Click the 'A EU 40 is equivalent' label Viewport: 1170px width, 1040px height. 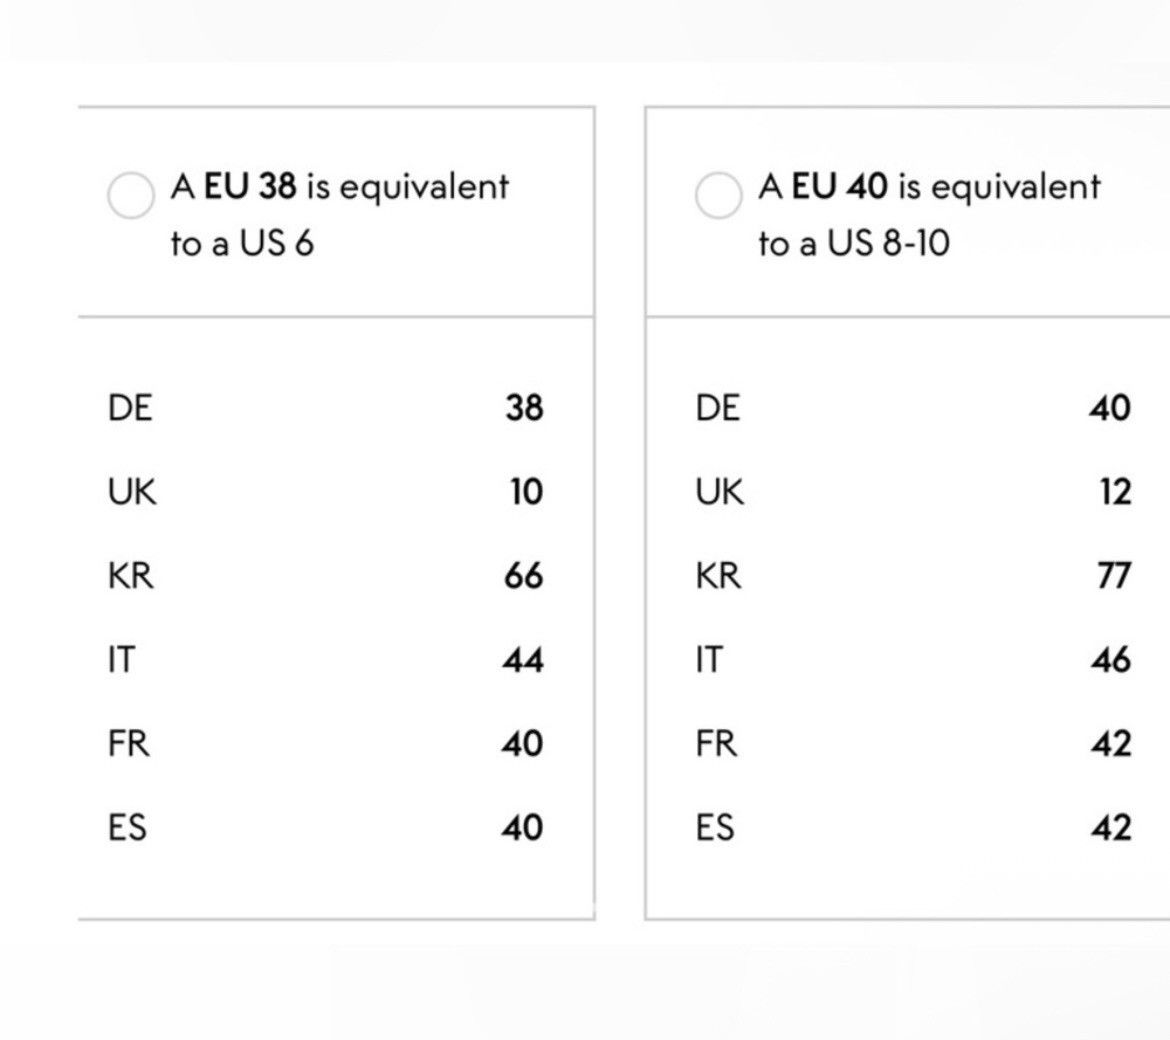pyautogui.click(x=929, y=187)
